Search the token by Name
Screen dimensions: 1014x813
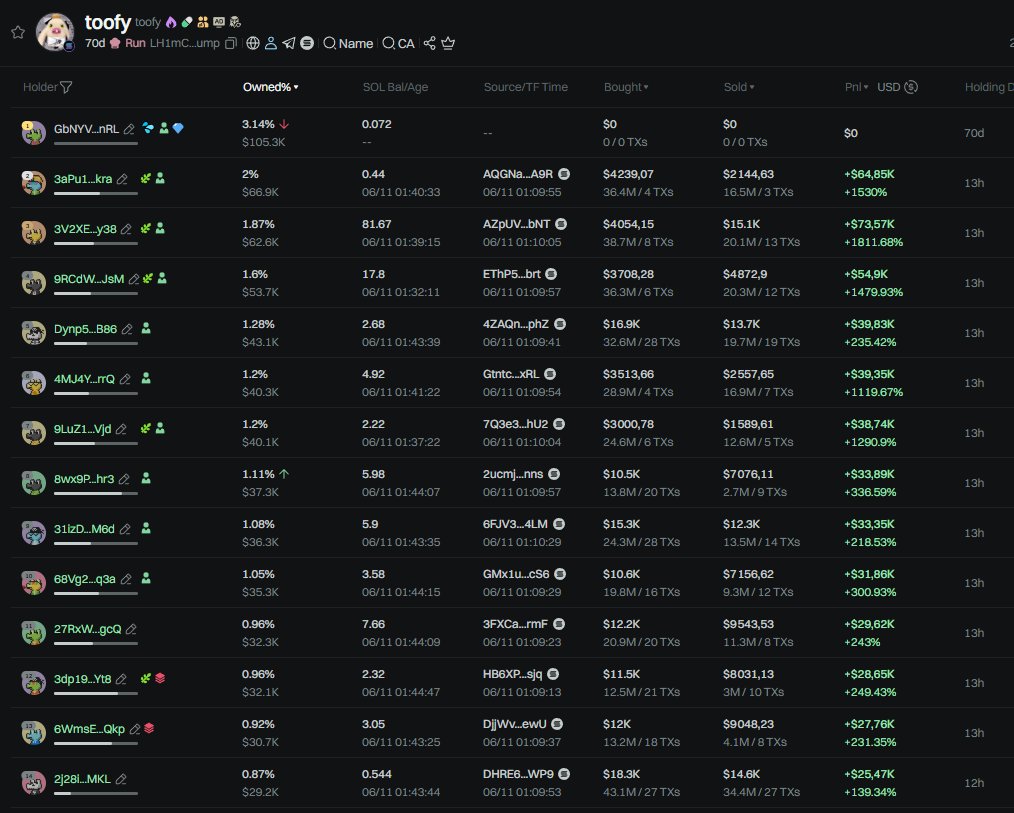[x=348, y=43]
